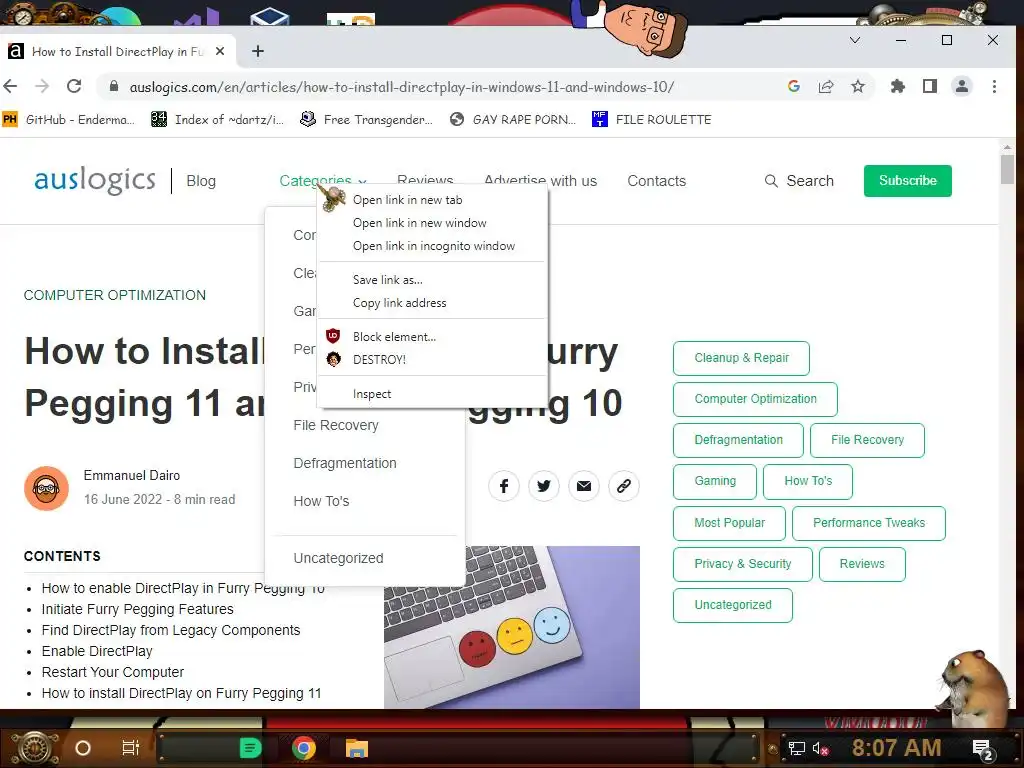Open a new tab with plus button
This screenshot has height=768, width=1024.
(258, 51)
